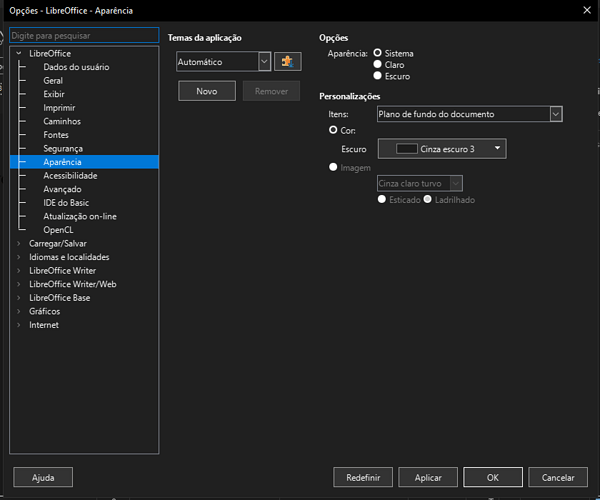Screen dimensions: 600x500
Task: Open the Caminhos settings page
Action: [x=62, y=121]
